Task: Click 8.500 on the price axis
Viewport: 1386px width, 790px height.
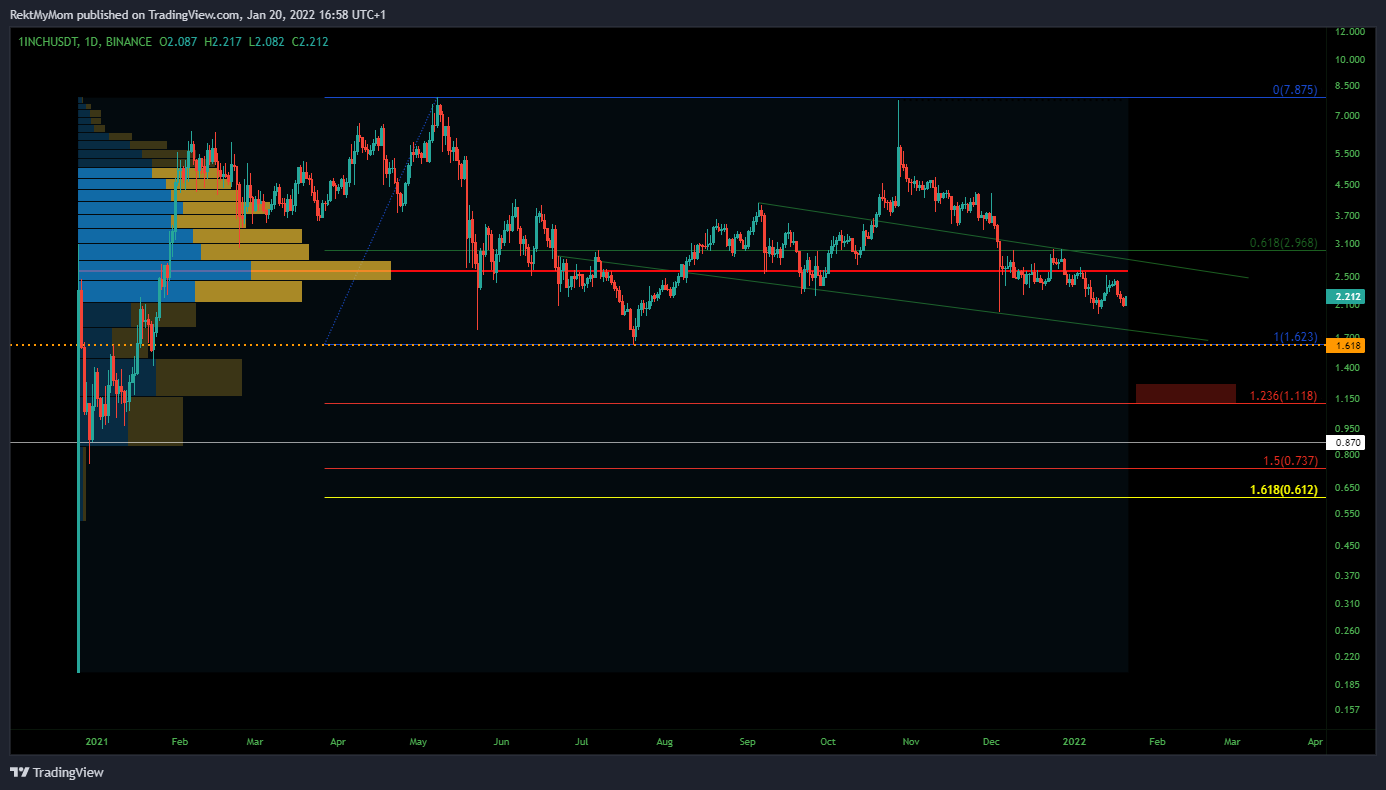Action: pos(1349,86)
